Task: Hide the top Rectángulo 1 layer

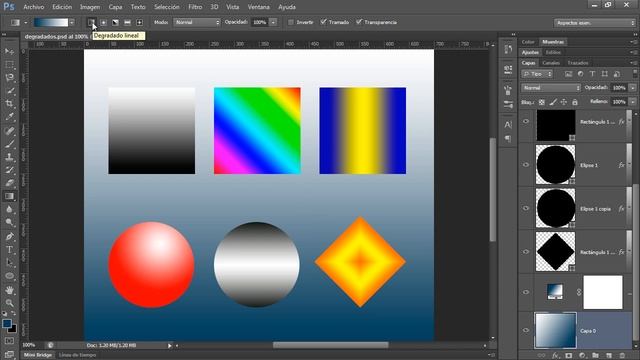Action: tap(526, 122)
